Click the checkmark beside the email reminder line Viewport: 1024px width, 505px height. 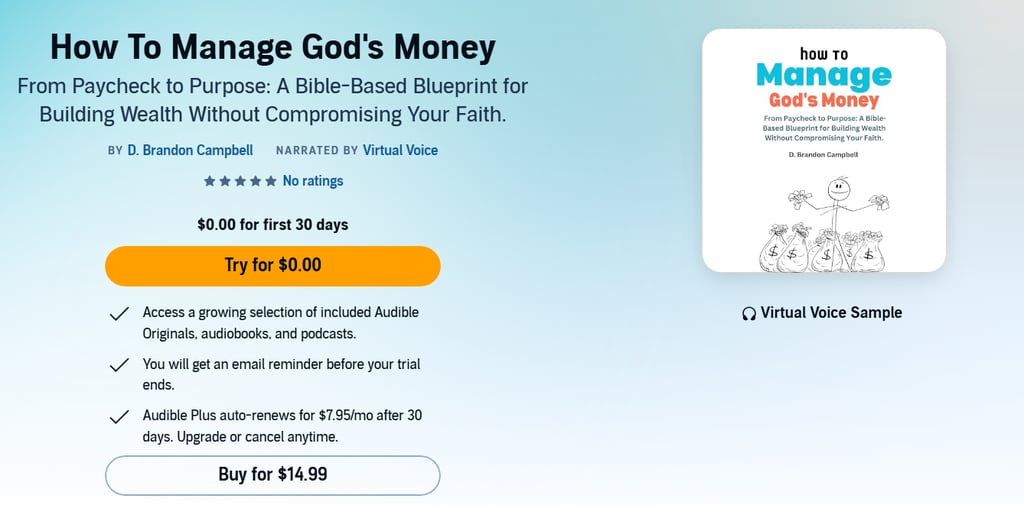click(x=119, y=365)
